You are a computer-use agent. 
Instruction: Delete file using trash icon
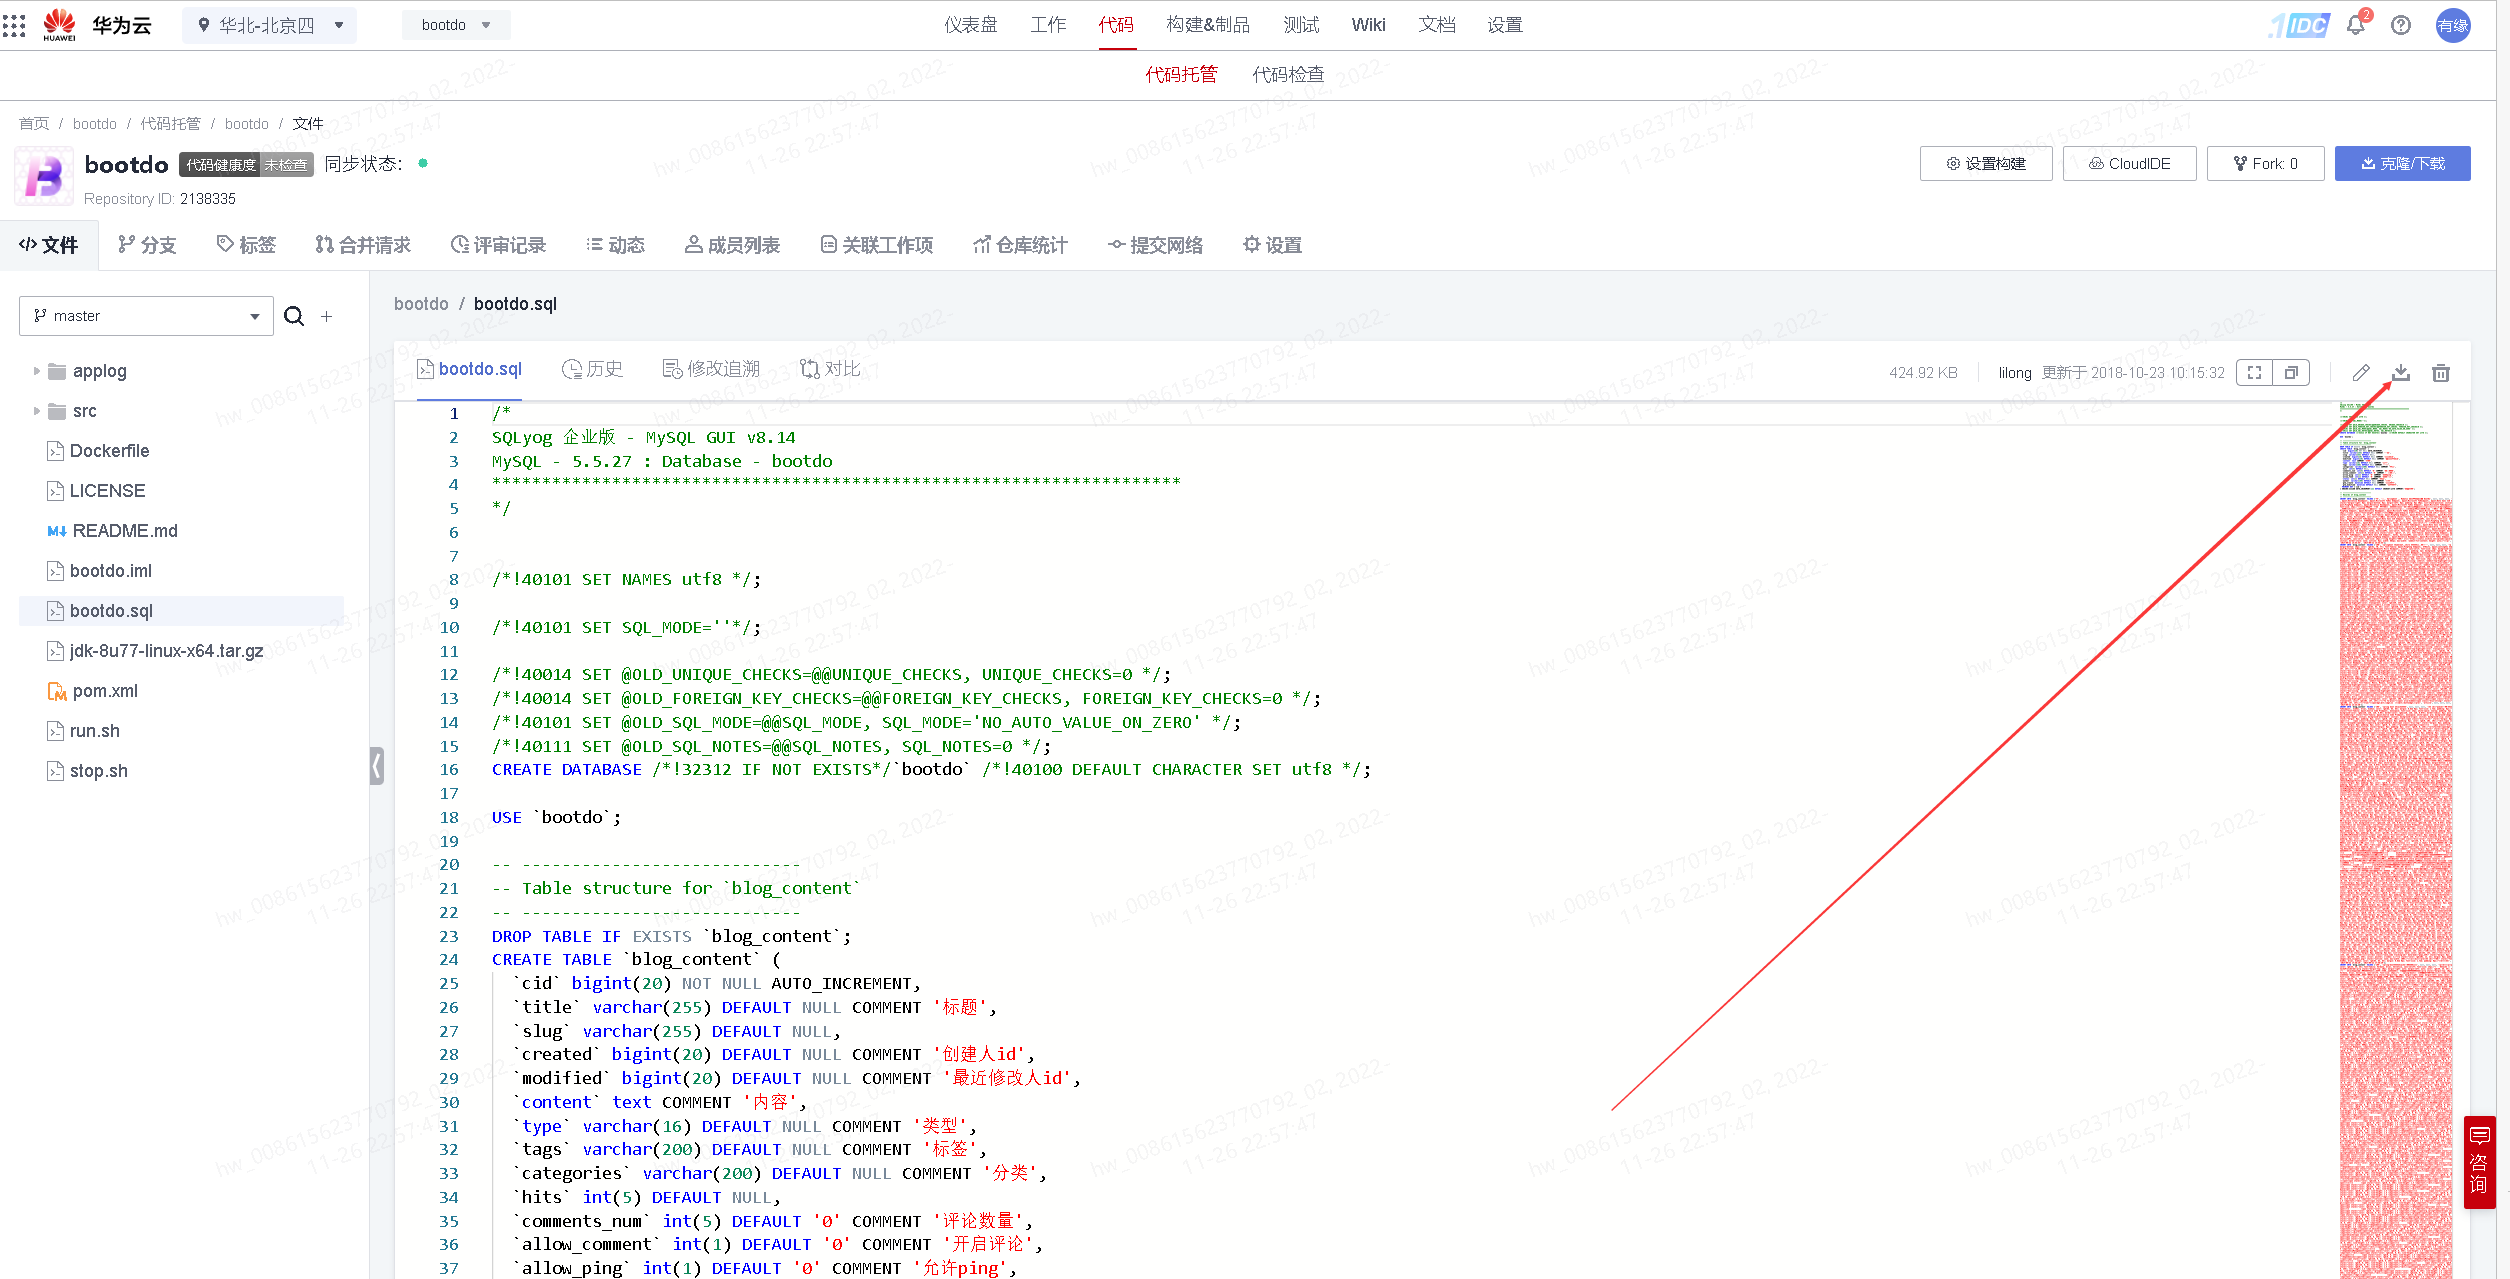point(2440,373)
